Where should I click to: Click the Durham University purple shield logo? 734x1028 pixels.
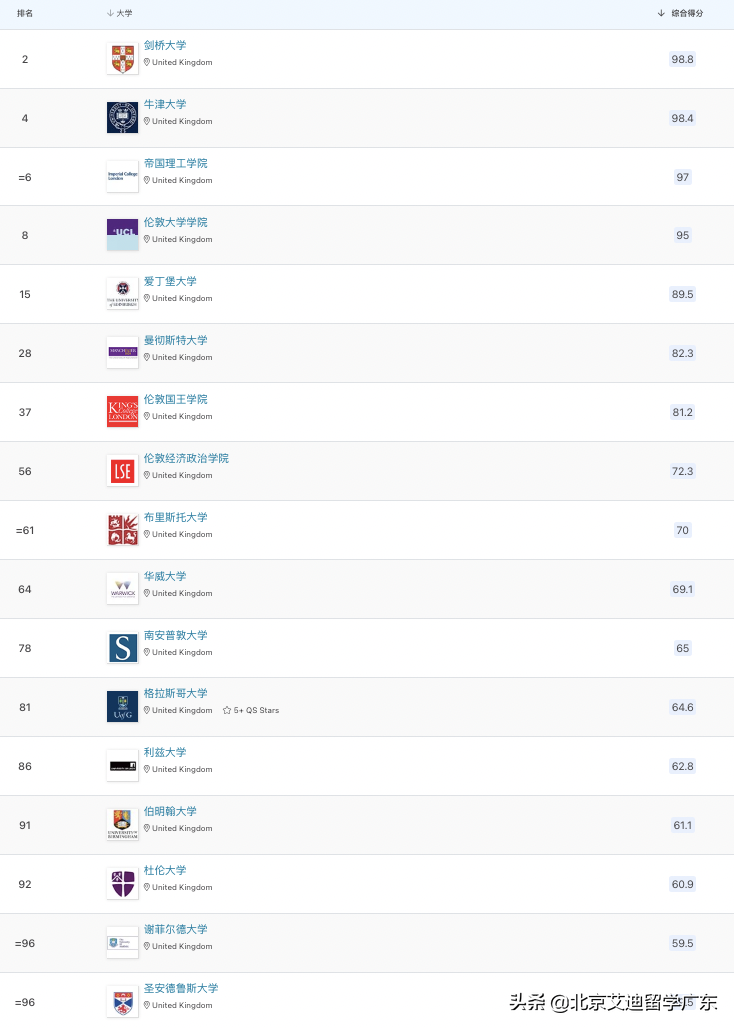pyautogui.click(x=122, y=884)
